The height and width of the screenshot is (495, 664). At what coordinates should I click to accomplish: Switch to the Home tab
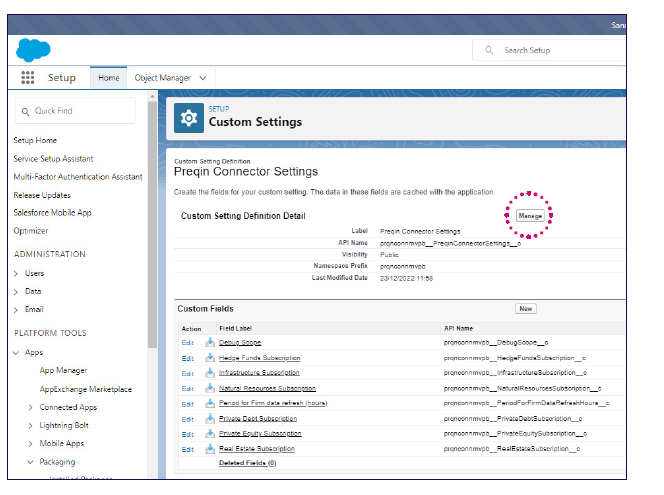(108, 77)
